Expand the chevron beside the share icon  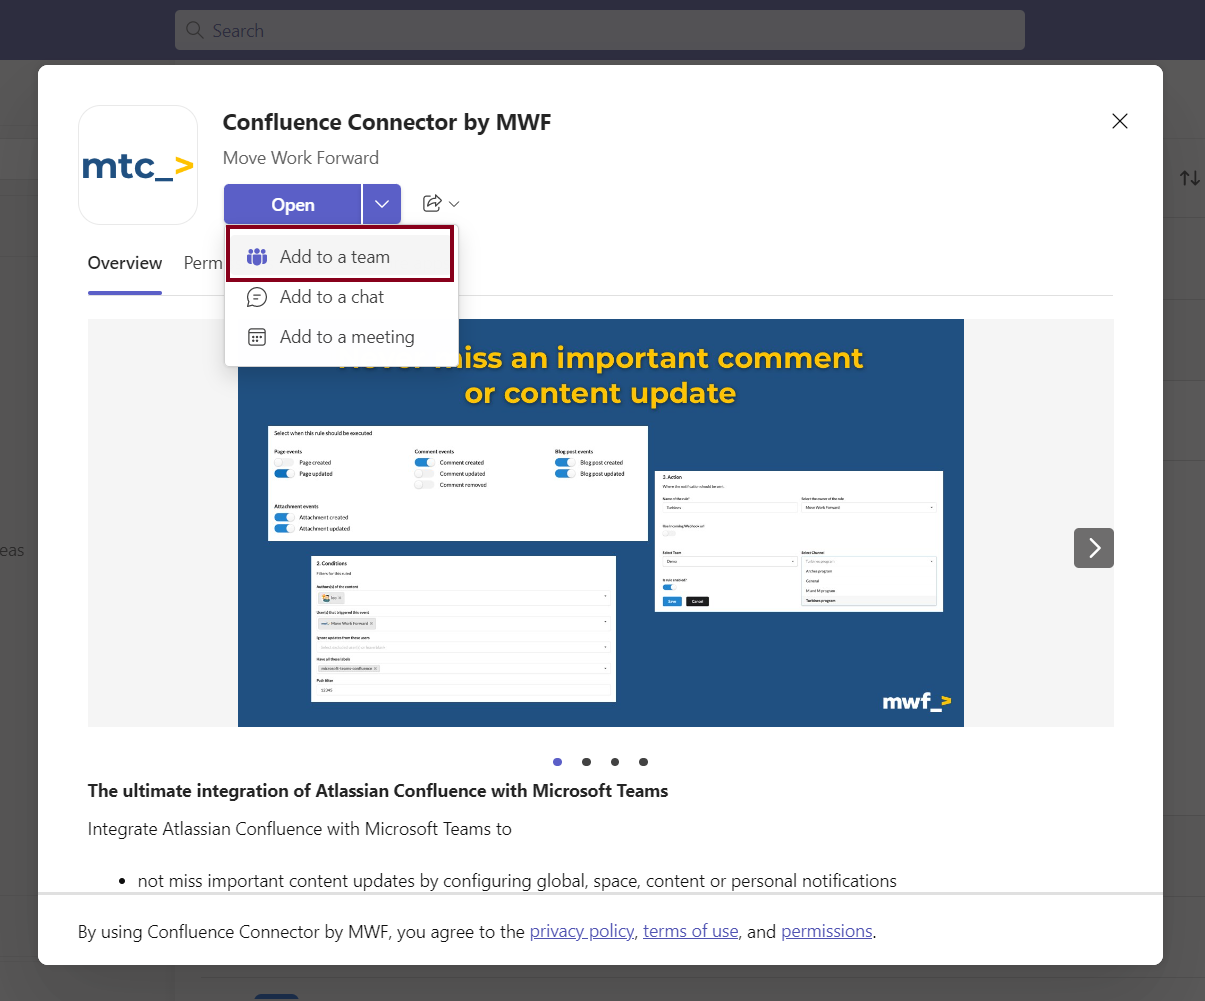coord(452,203)
